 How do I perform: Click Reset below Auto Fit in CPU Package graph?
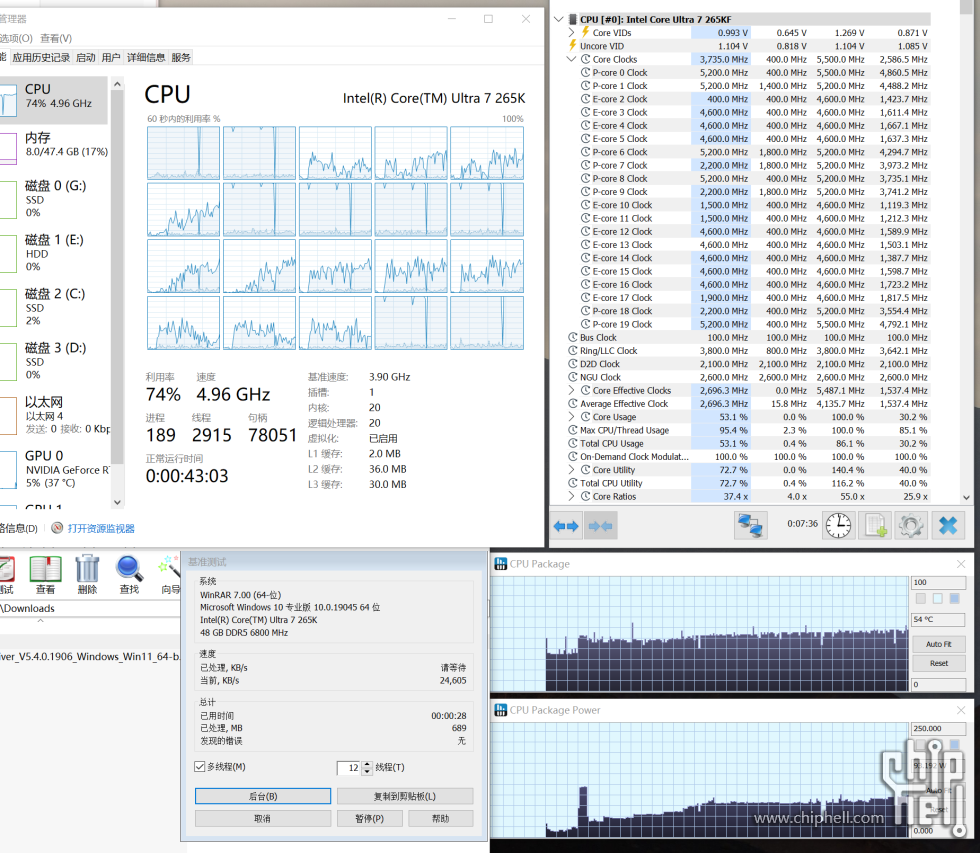[938, 663]
